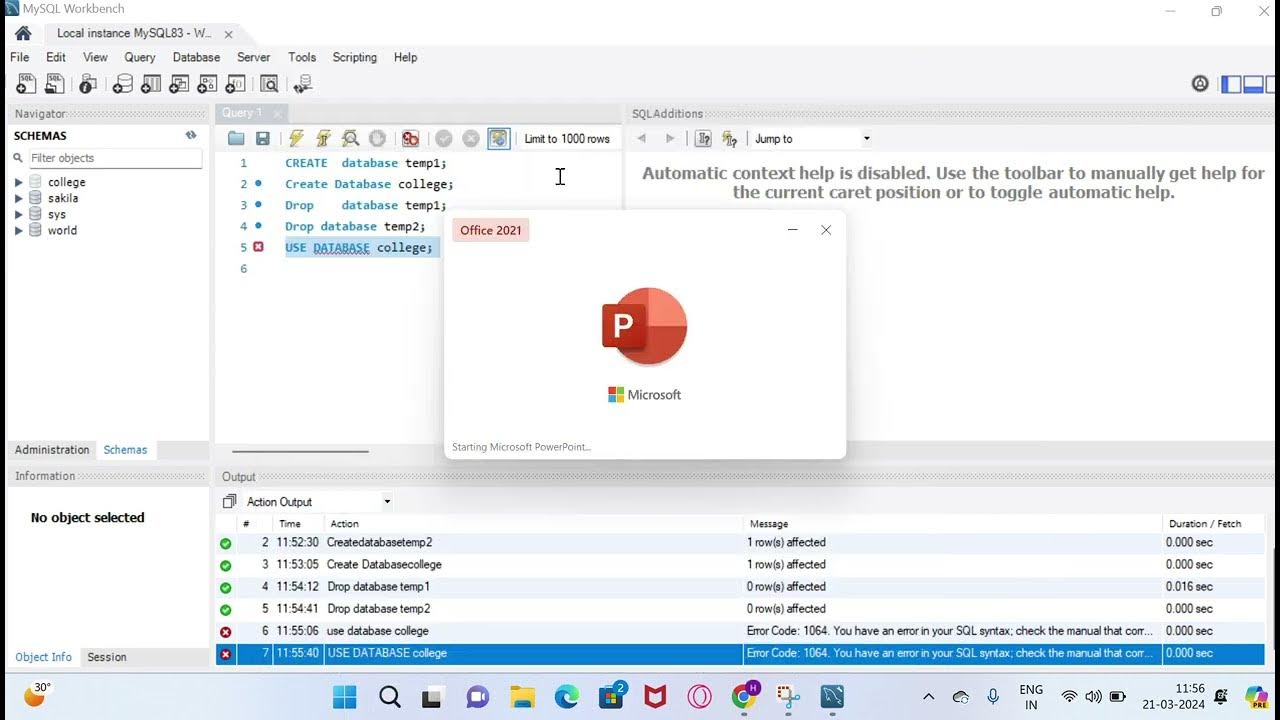Rollback transaction X icon
This screenshot has width=1280, height=720.
coord(471,139)
